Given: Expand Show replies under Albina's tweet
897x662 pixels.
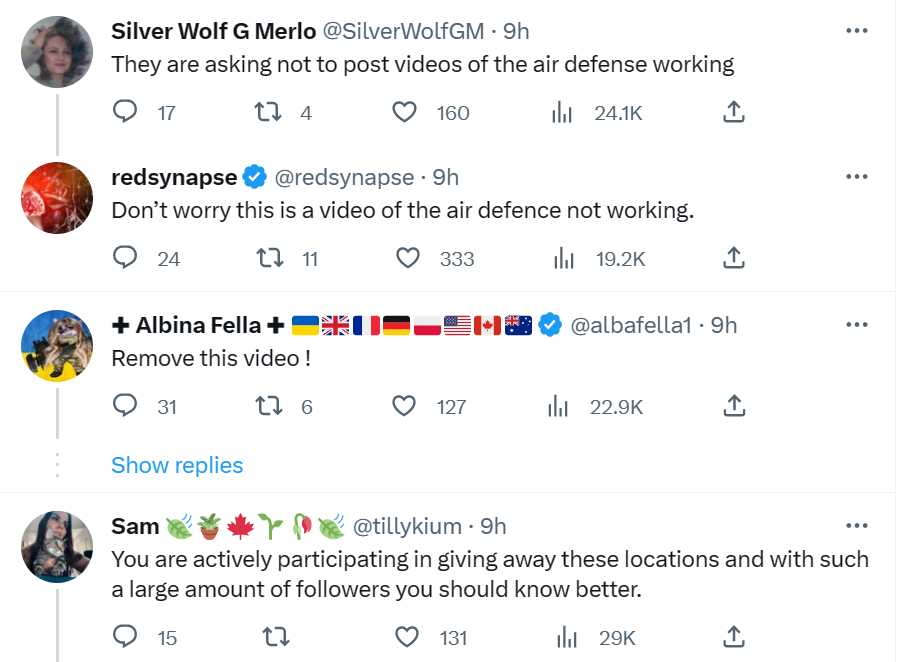Looking at the screenshot, I should [177, 465].
